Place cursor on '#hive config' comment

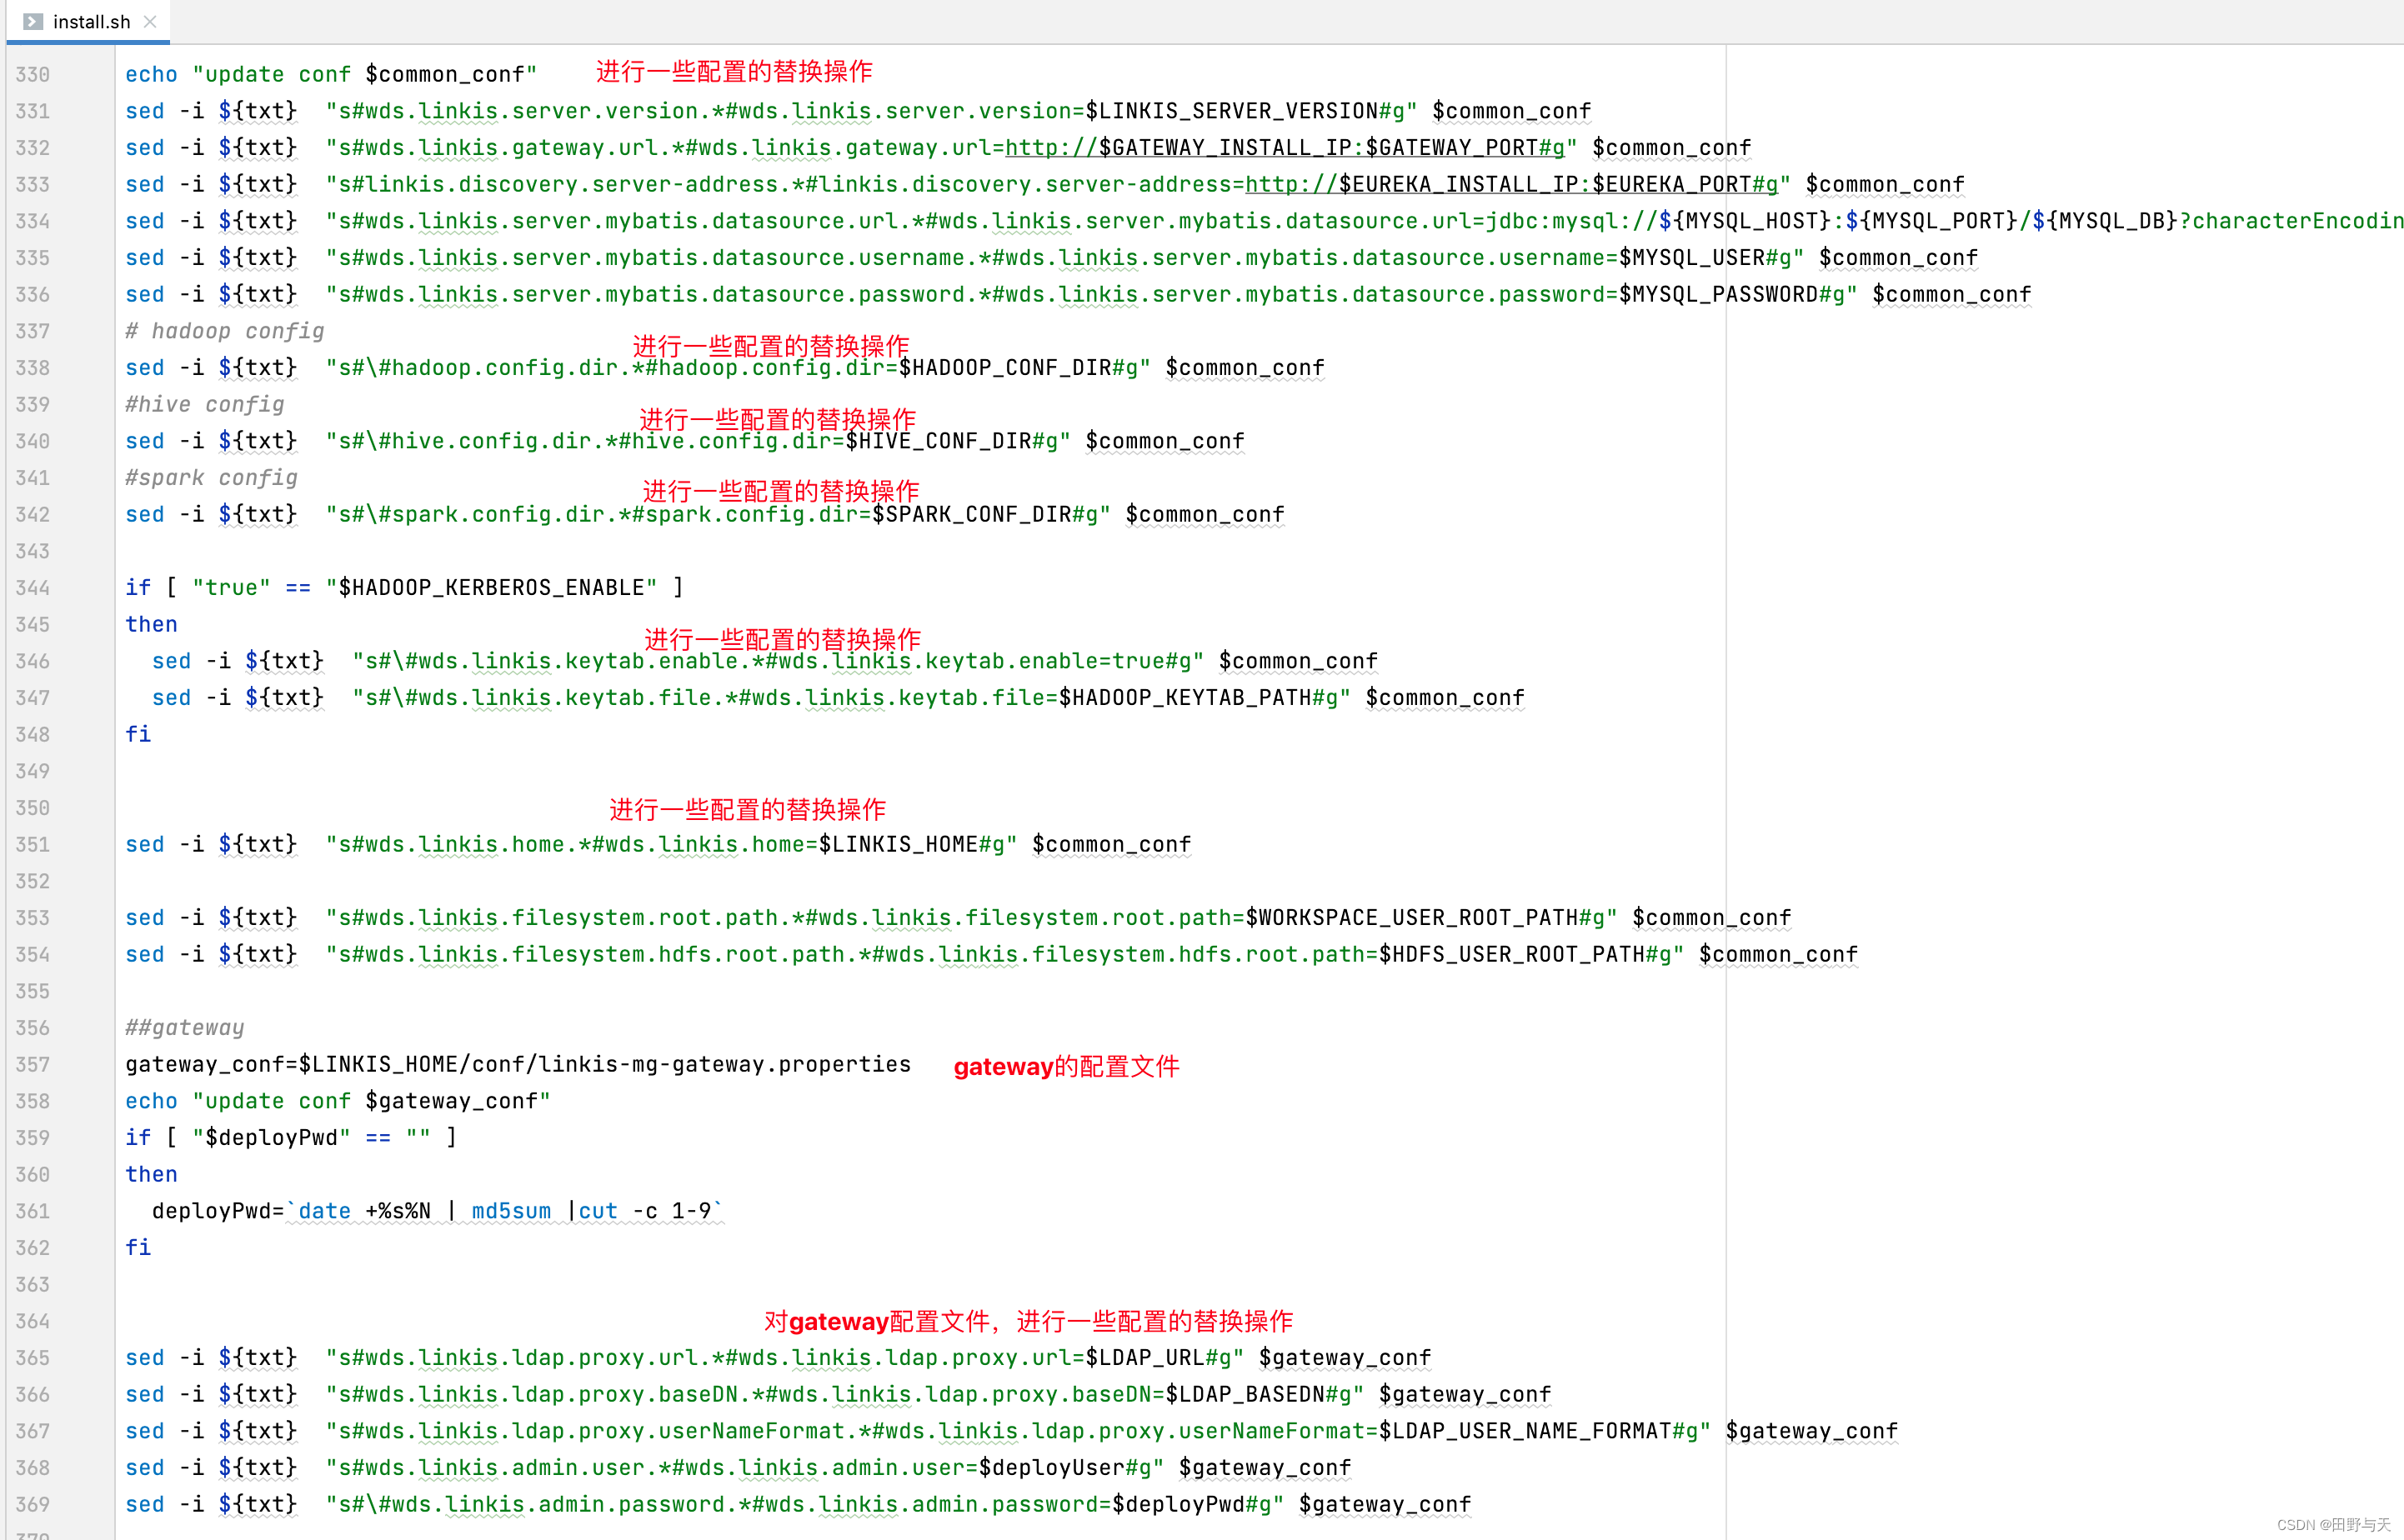point(204,405)
